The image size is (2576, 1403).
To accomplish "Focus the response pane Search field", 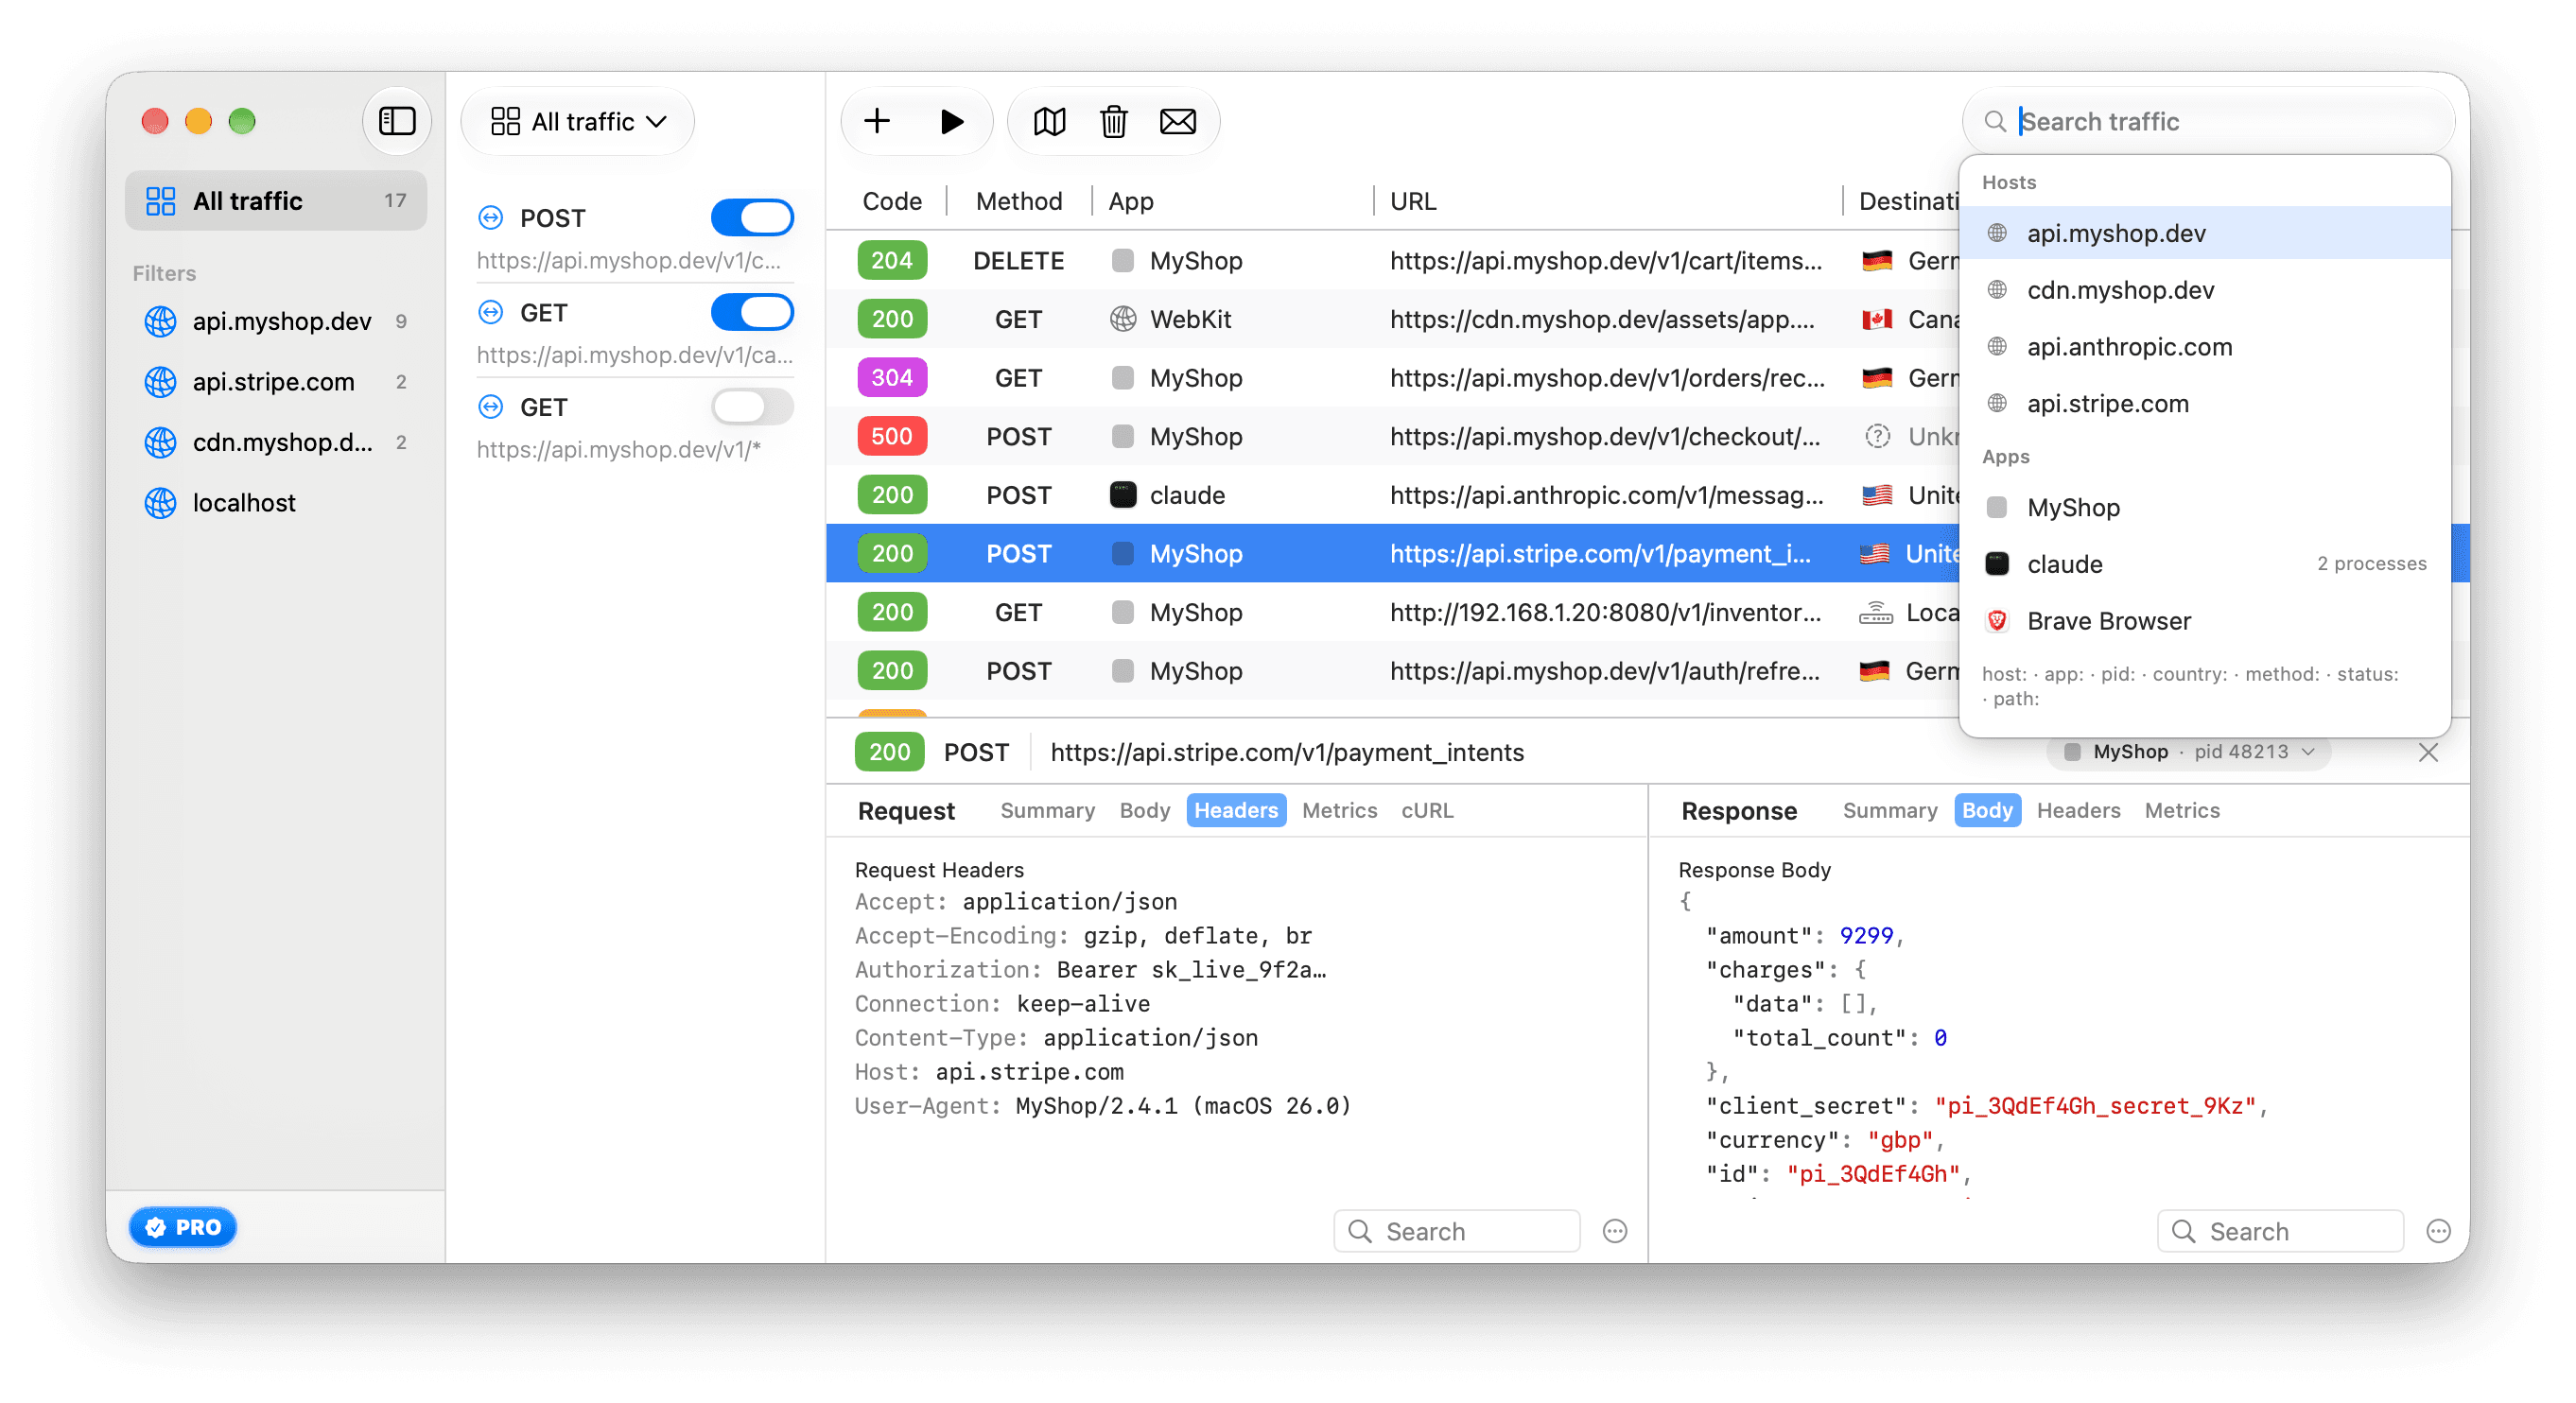I will 2280,1231.
